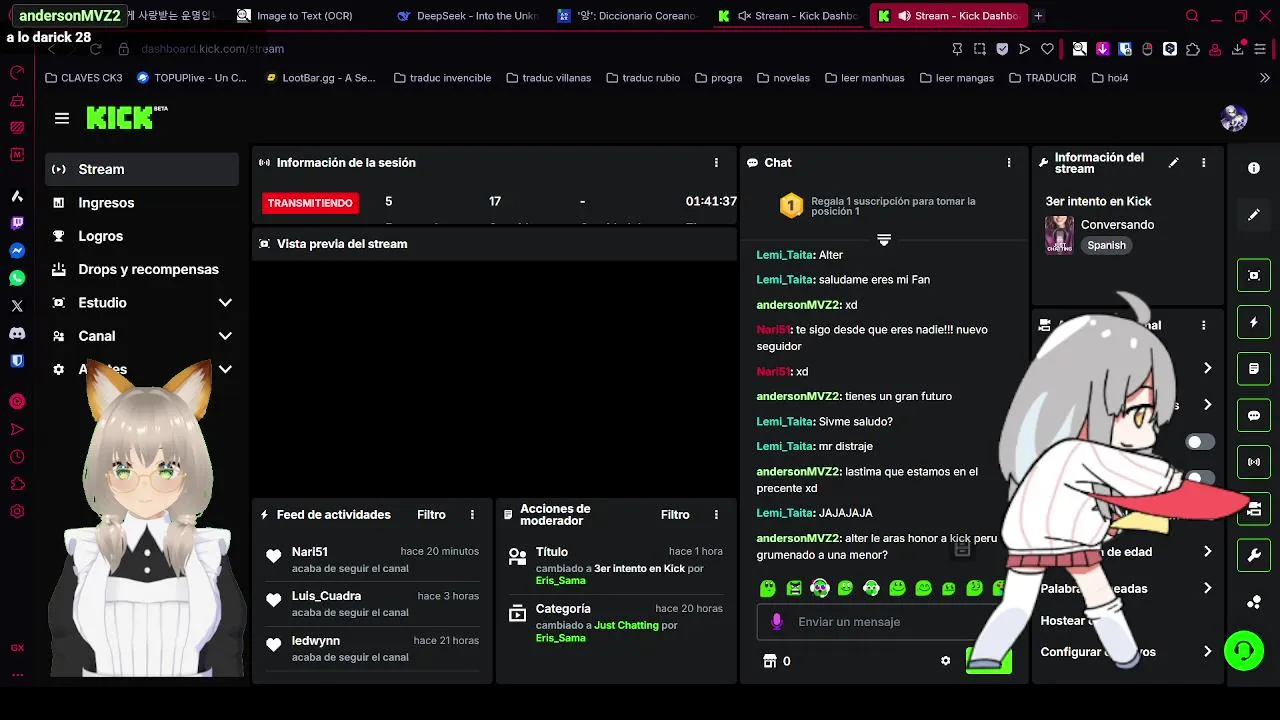Switch to Diccionario Coreano tab

coord(627,16)
